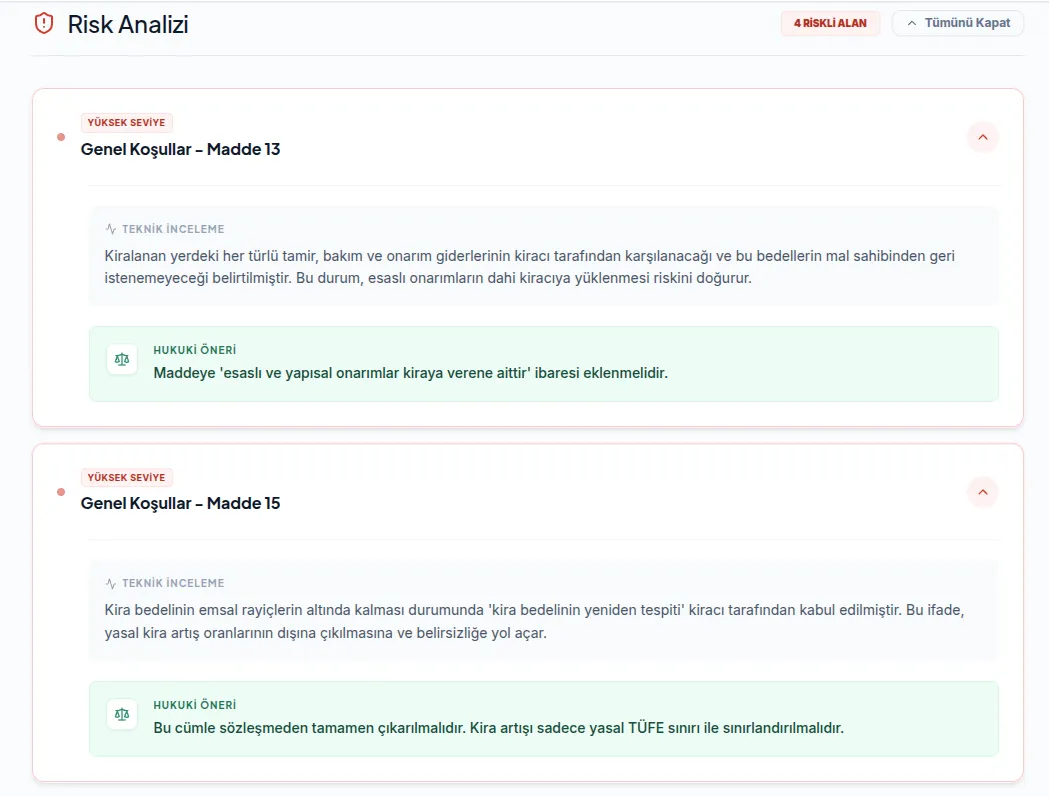Collapse the Madde 15 card with its chevron

pos(983,491)
